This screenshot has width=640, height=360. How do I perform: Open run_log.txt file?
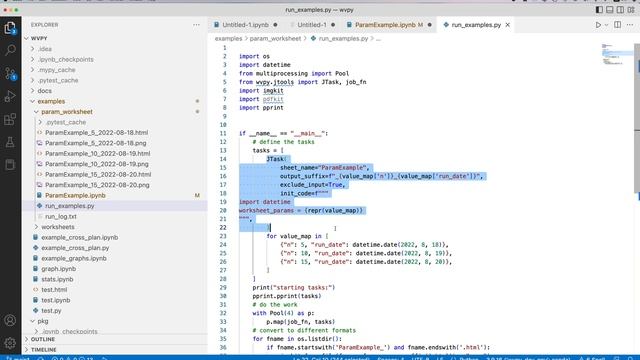(x=60, y=217)
